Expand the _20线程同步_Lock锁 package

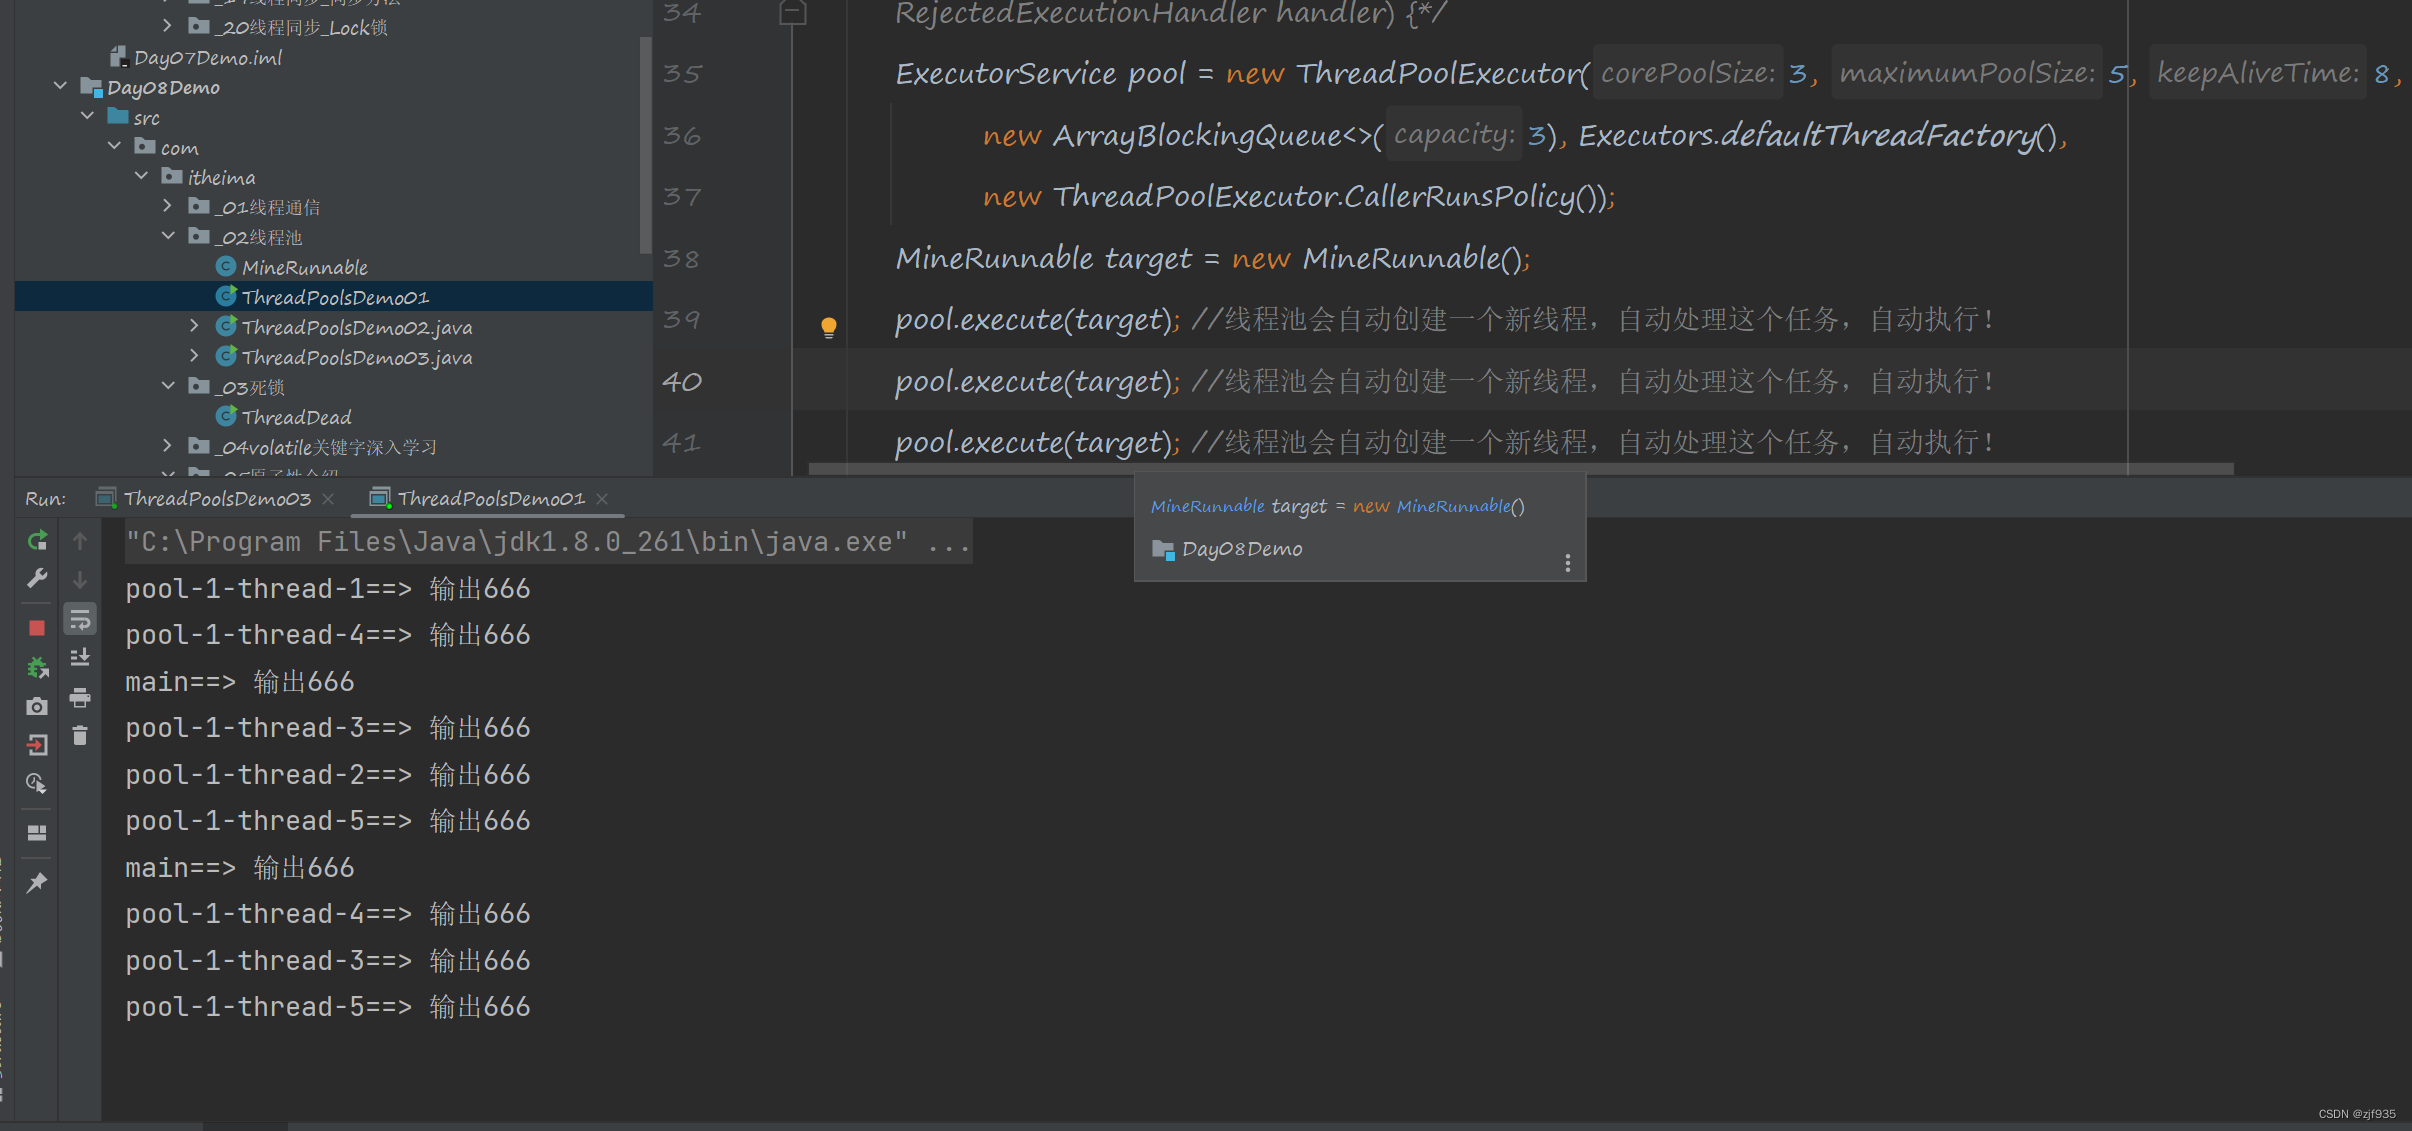[x=167, y=26]
